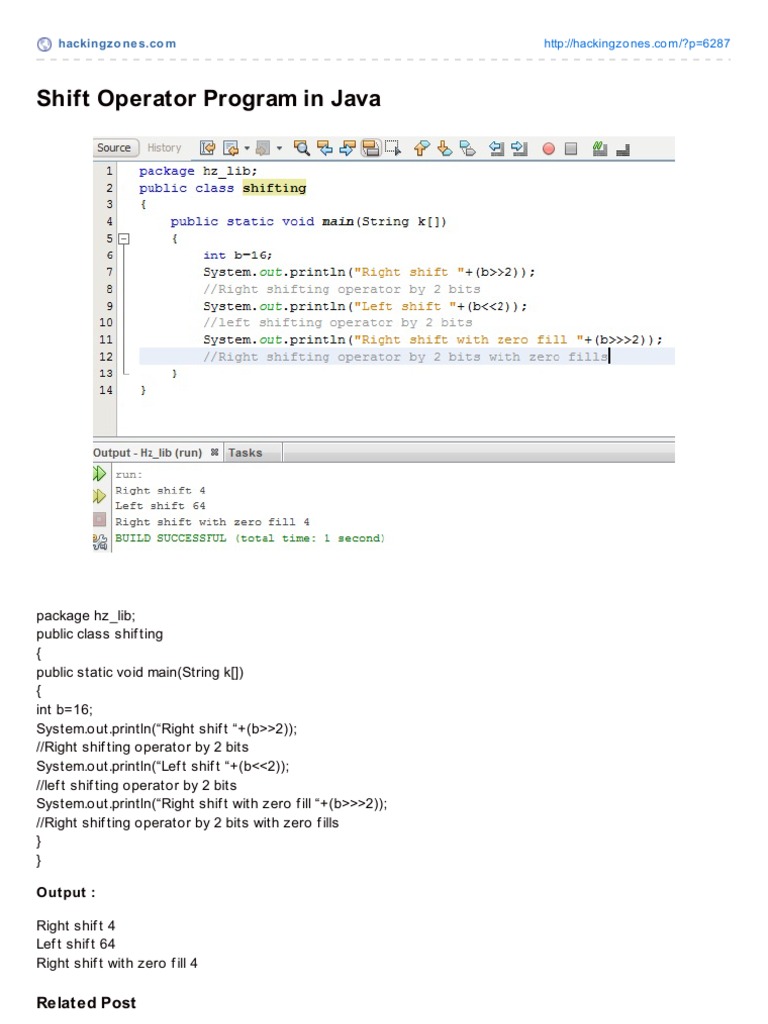Start macro recording with red circle icon
This screenshot has width=768, height=1024.
point(549,149)
